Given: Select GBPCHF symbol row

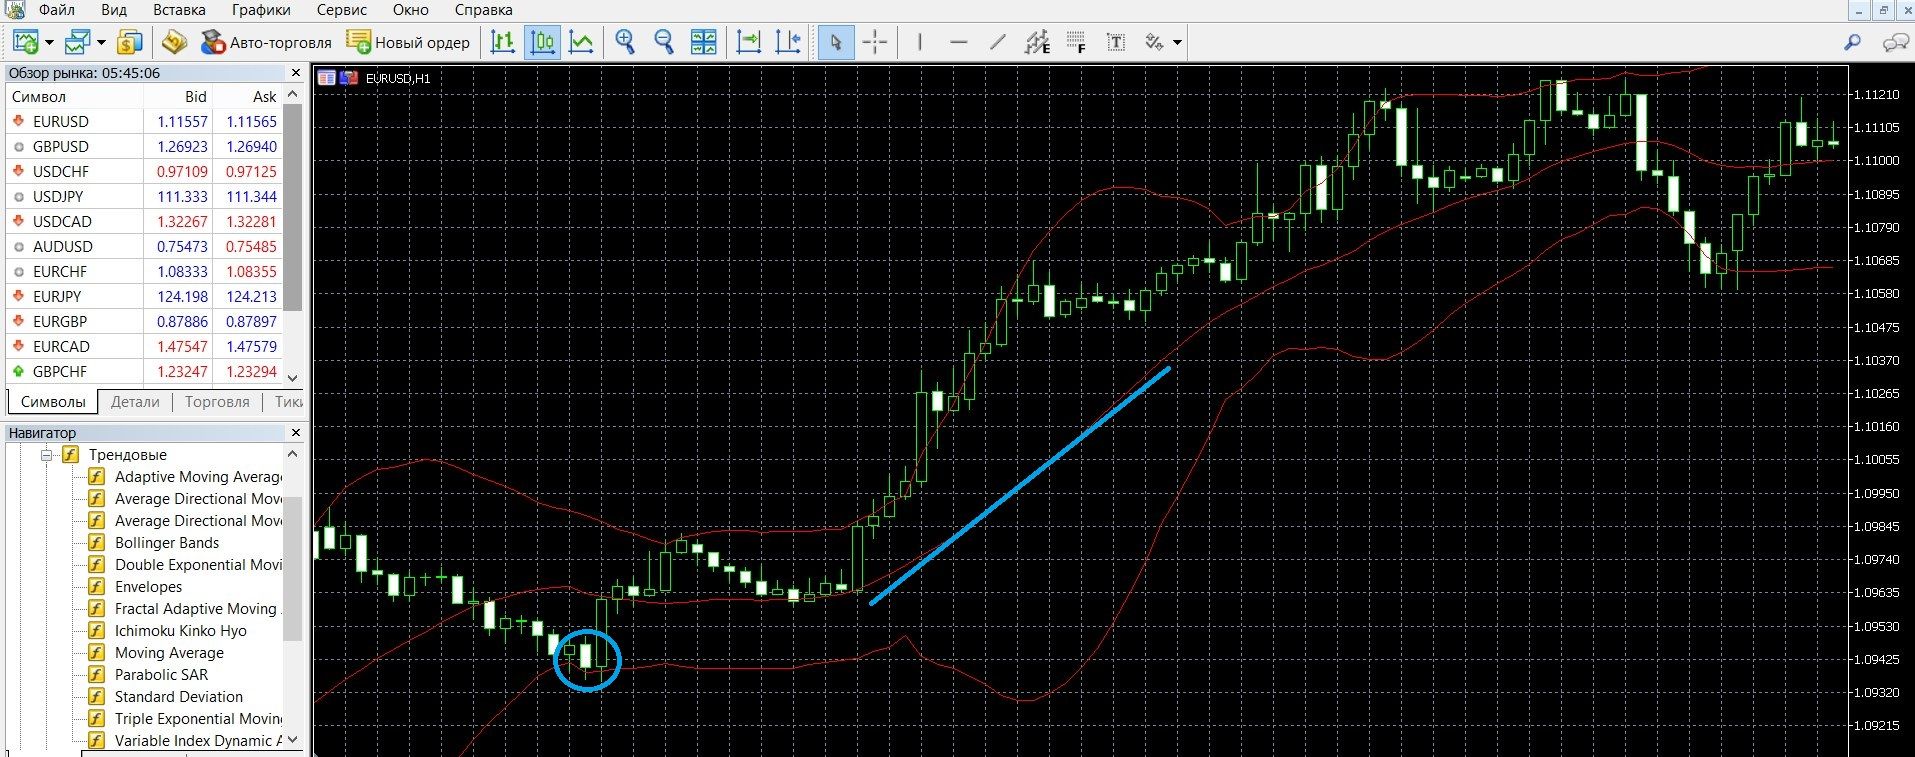Looking at the screenshot, I should [x=144, y=371].
